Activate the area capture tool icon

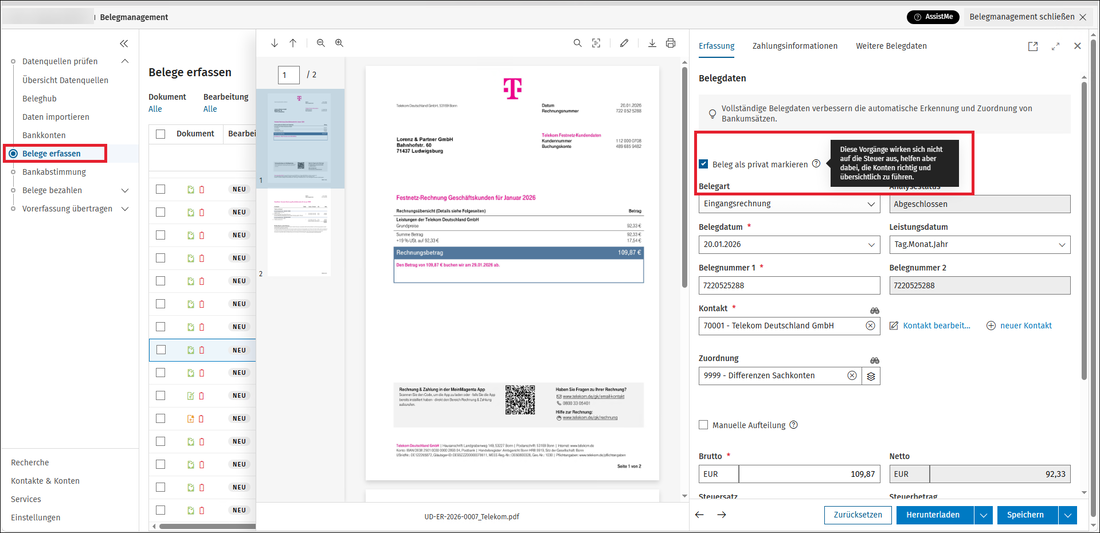(596, 43)
